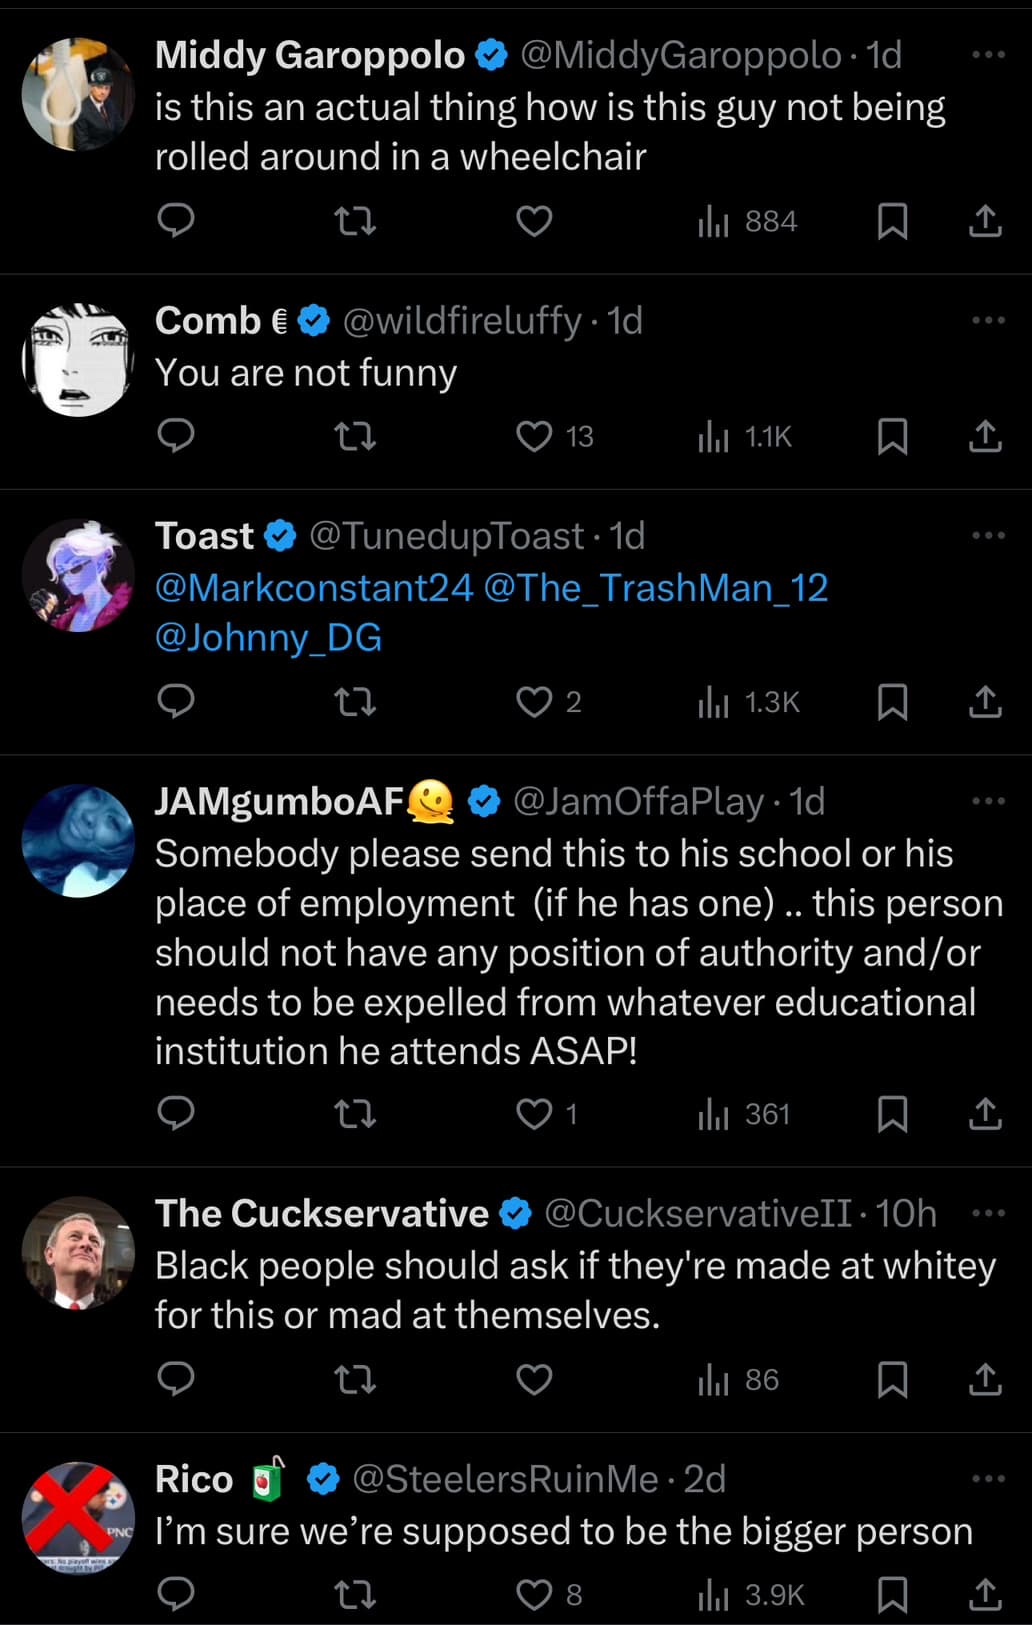Open the @The_TrashMan_12 mention
The height and width of the screenshot is (1625, 1032).
point(656,588)
